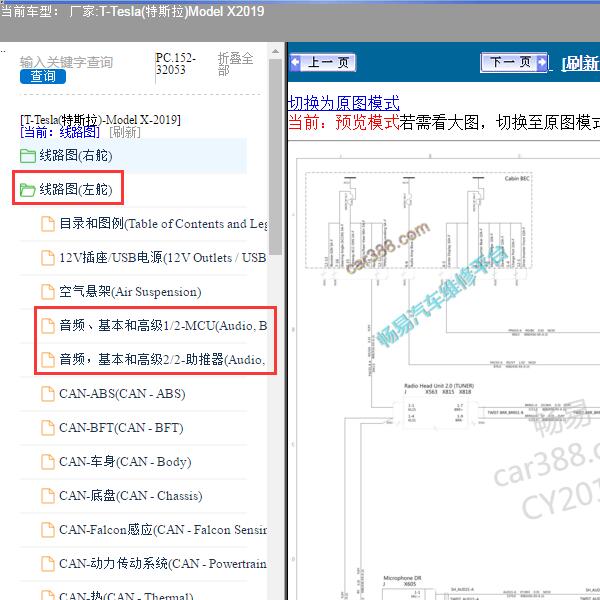
Task: Click document icon beside CAN-BFT
Action: [48, 428]
